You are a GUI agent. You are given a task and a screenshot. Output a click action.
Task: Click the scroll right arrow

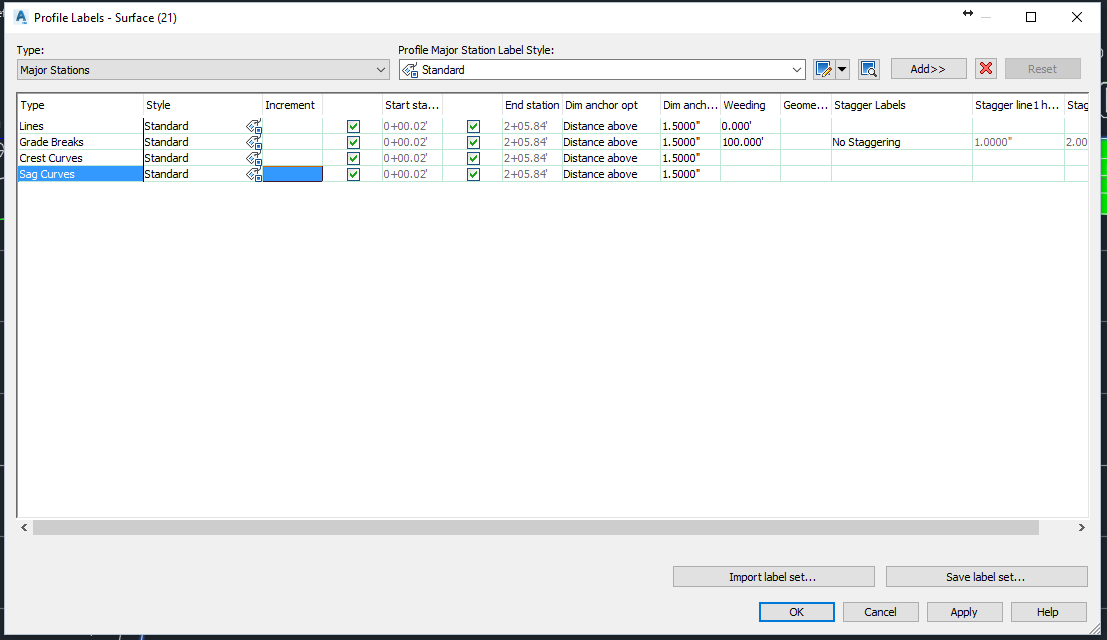pos(1081,528)
